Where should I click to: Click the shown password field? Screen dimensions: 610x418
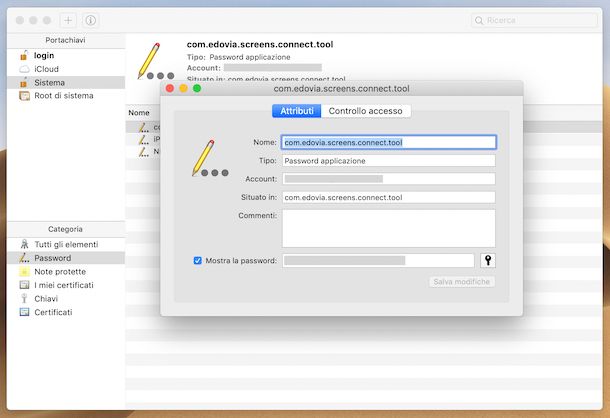point(378,260)
